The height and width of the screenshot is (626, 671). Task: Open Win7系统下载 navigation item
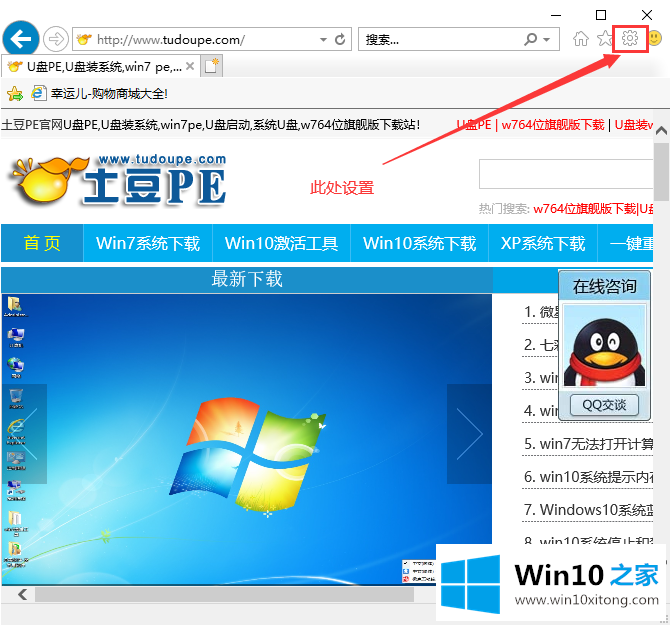click(148, 243)
